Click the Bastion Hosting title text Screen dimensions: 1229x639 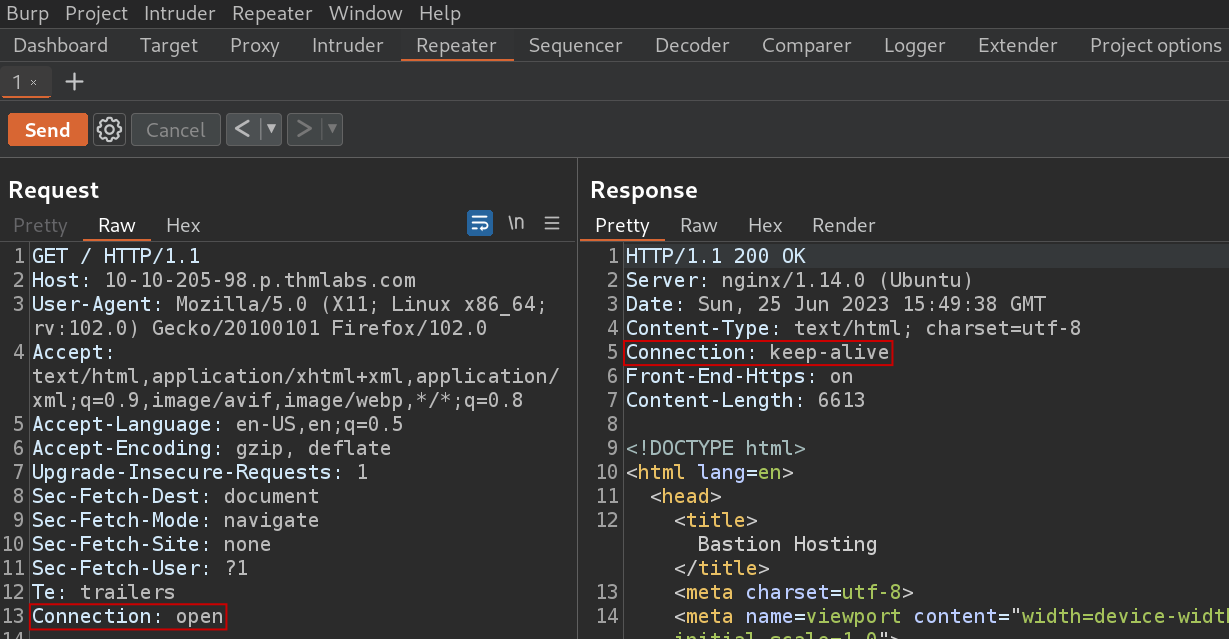[x=787, y=544]
